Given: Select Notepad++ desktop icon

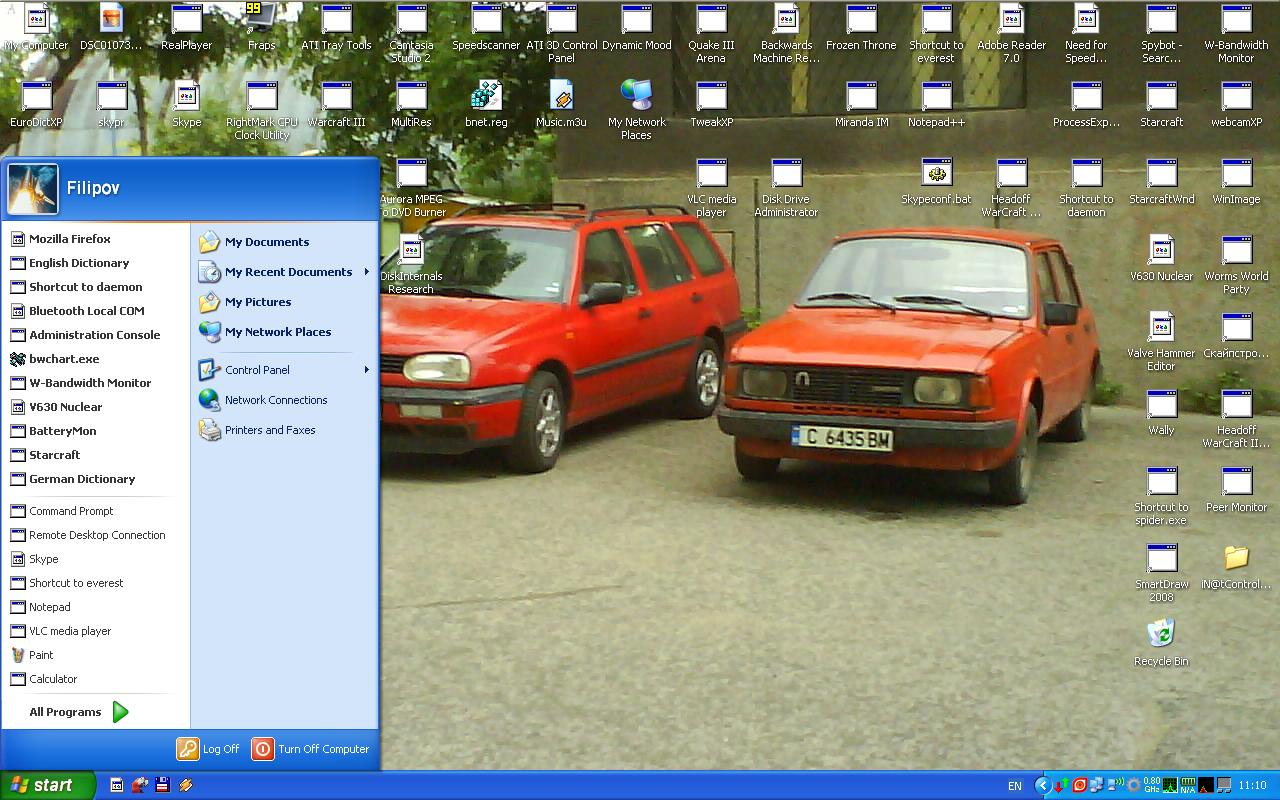Looking at the screenshot, I should pyautogui.click(x=937, y=105).
